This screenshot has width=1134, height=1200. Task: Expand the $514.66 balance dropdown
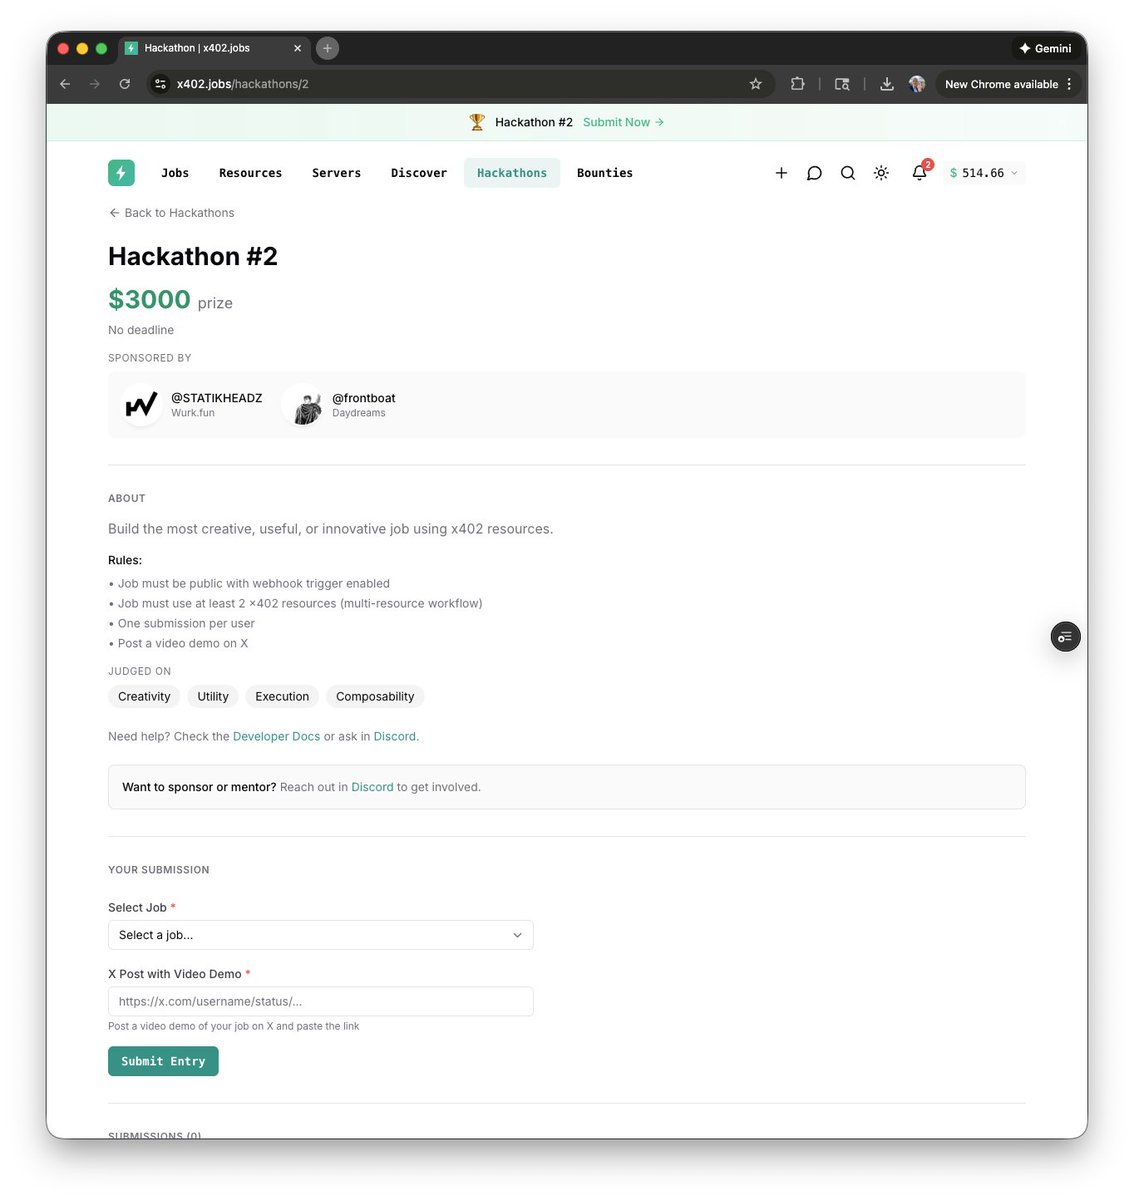(x=984, y=173)
